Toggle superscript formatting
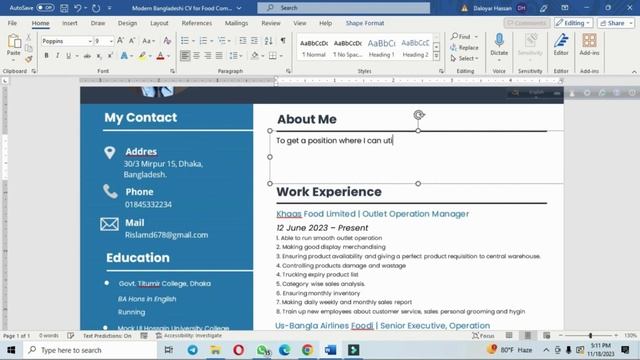Viewport: 640px width, 360px height. (x=110, y=56)
